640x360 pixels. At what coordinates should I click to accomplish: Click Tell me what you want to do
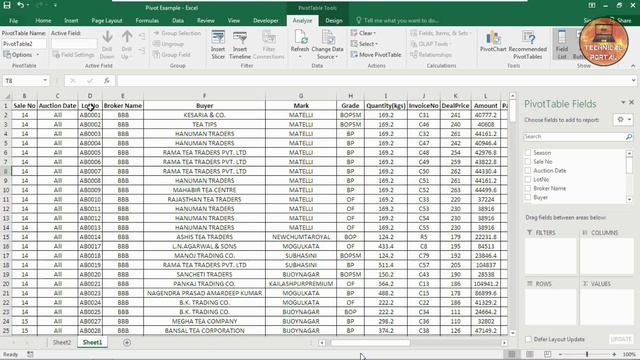(397, 20)
